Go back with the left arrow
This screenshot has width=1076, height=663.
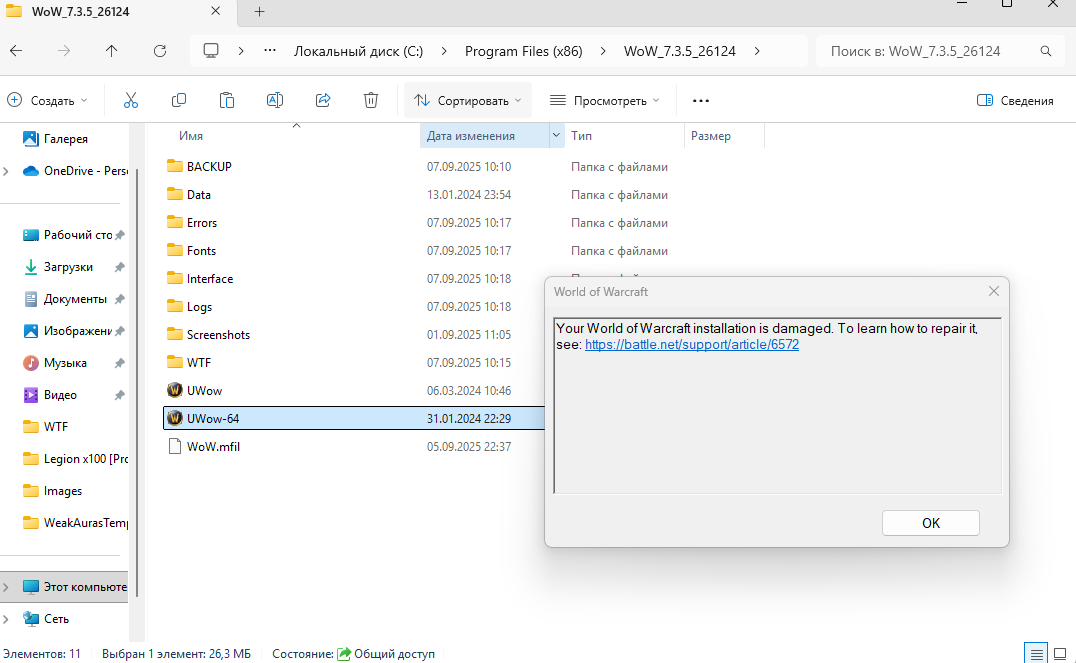coord(16,51)
